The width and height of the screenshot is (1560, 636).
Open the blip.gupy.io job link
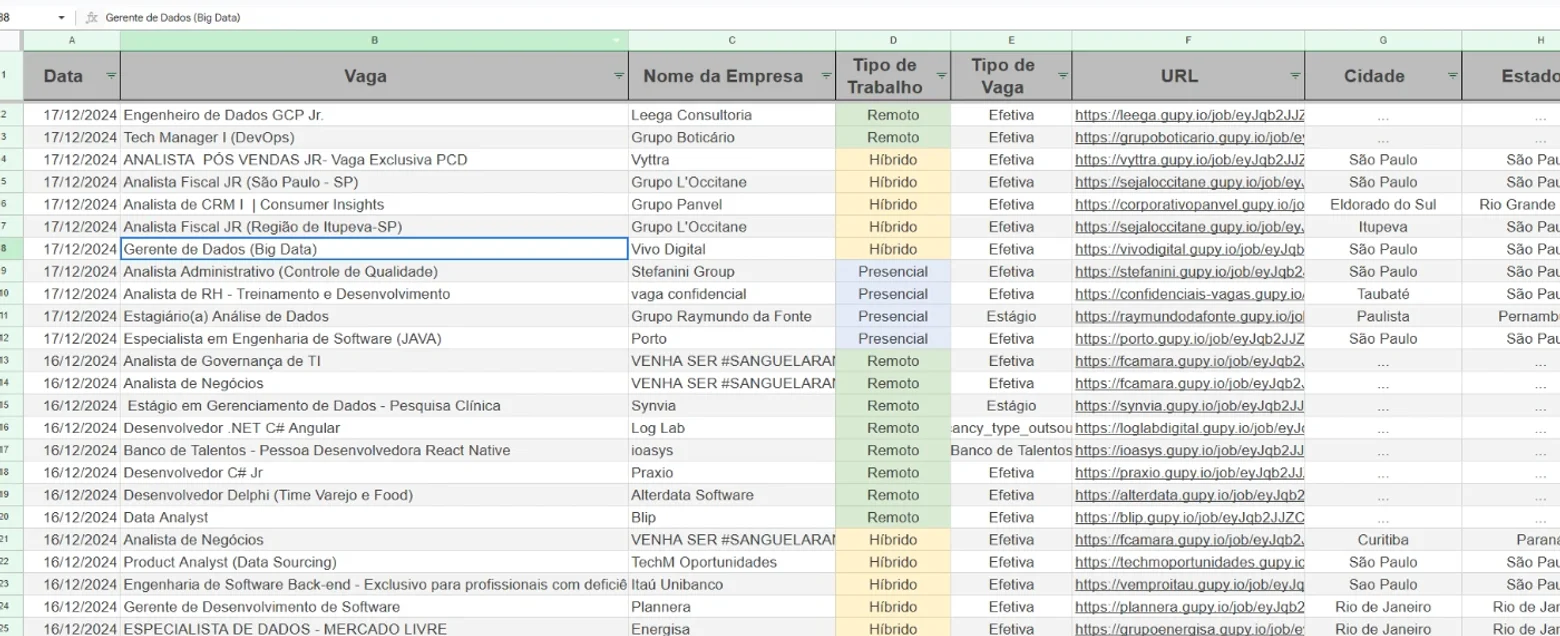1189,517
